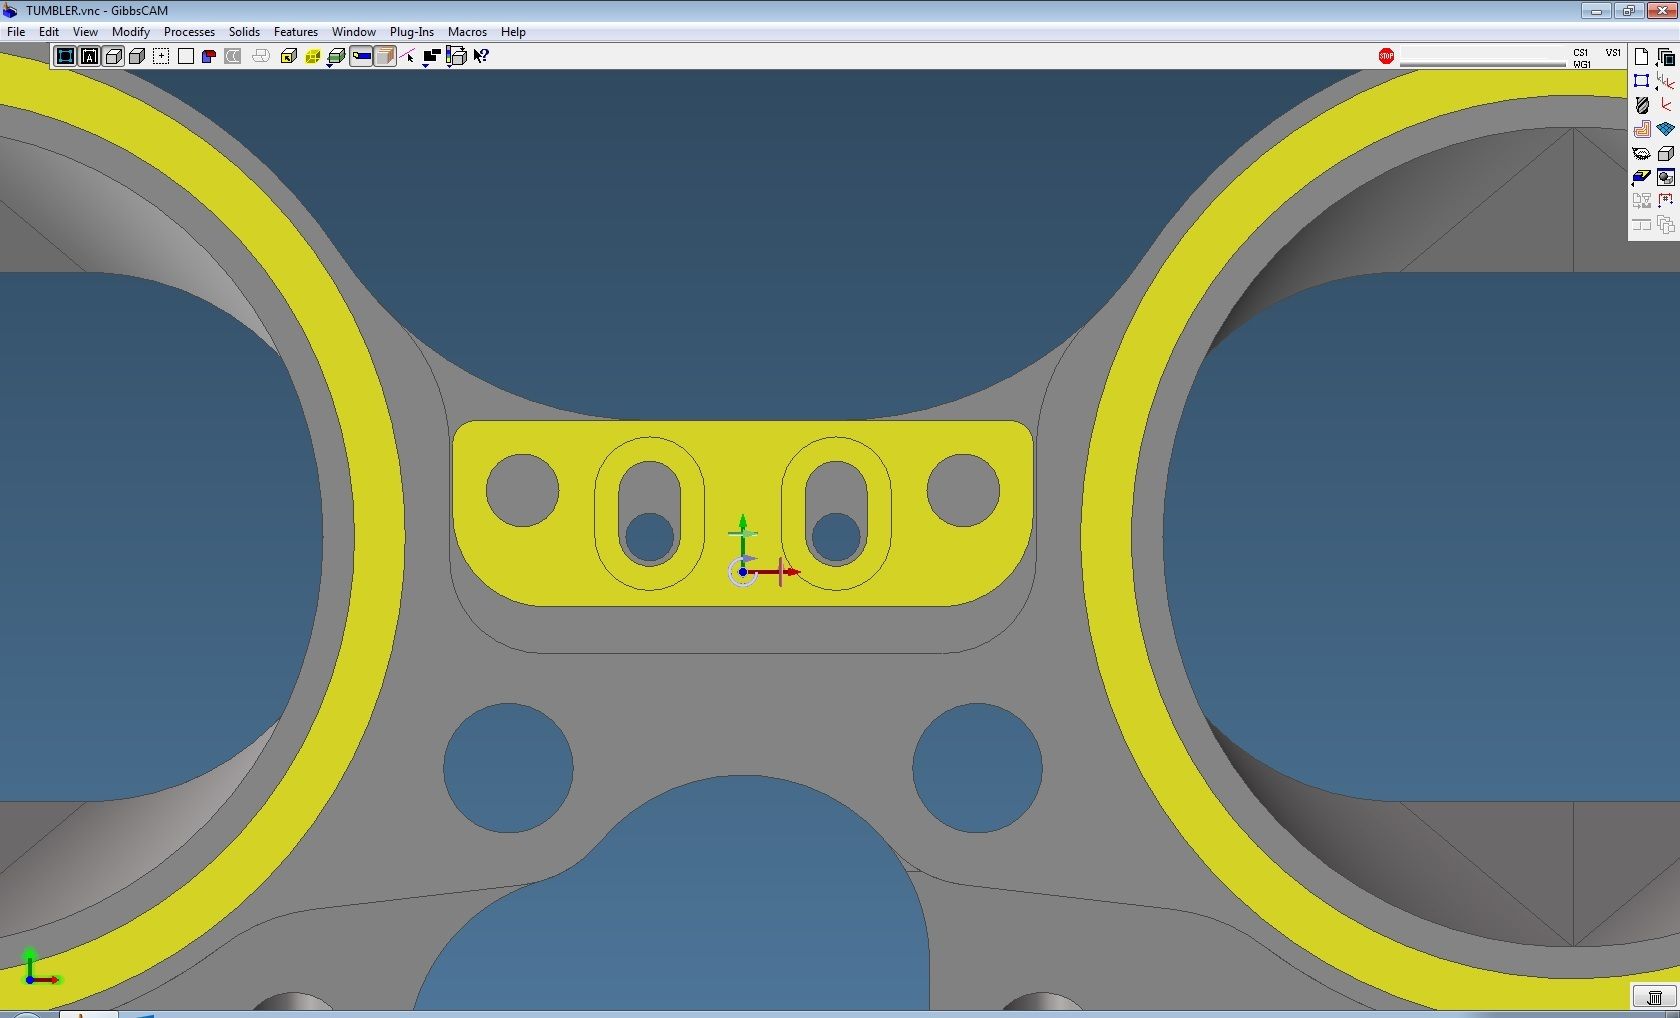Click the shaded gray cube icon
Viewport: 1680px width, 1018px height.
(x=137, y=56)
